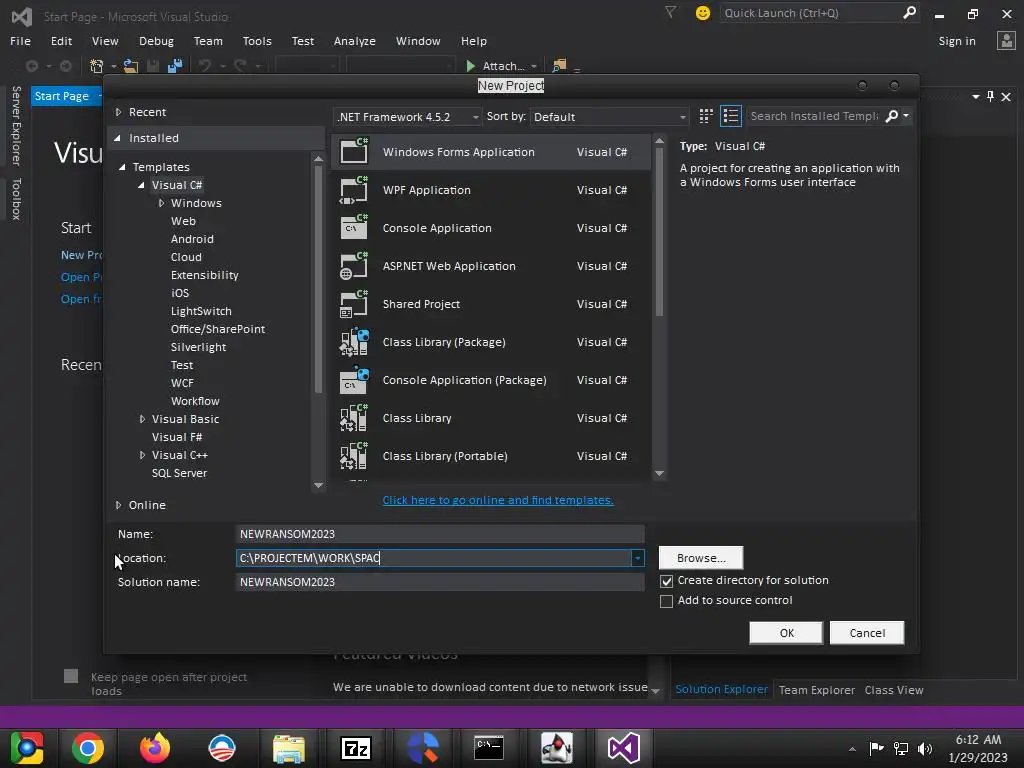Select the Console Application (Package) icon
The height and width of the screenshot is (768, 1024).
tap(353, 380)
